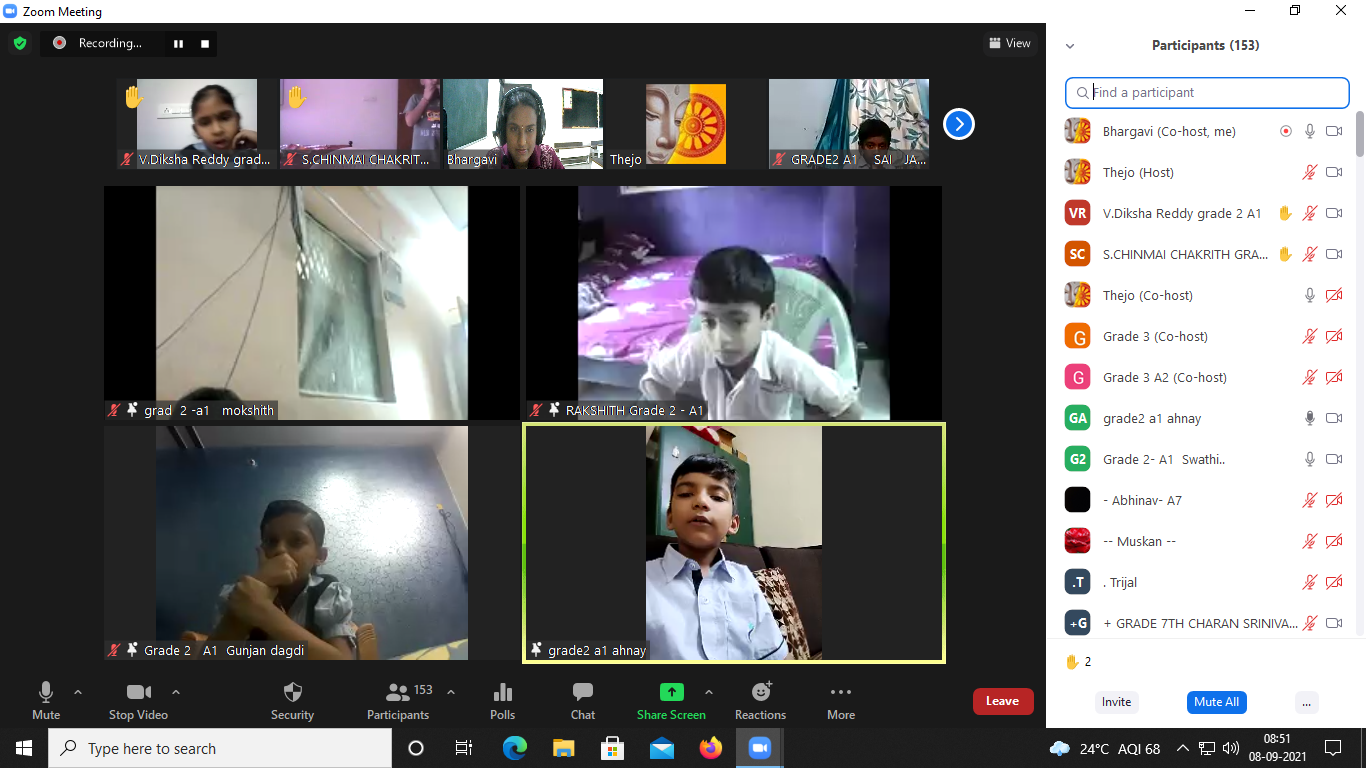This screenshot has height=768, width=1366.
Task: Open the Polls icon in toolbar
Action: tap(503, 692)
